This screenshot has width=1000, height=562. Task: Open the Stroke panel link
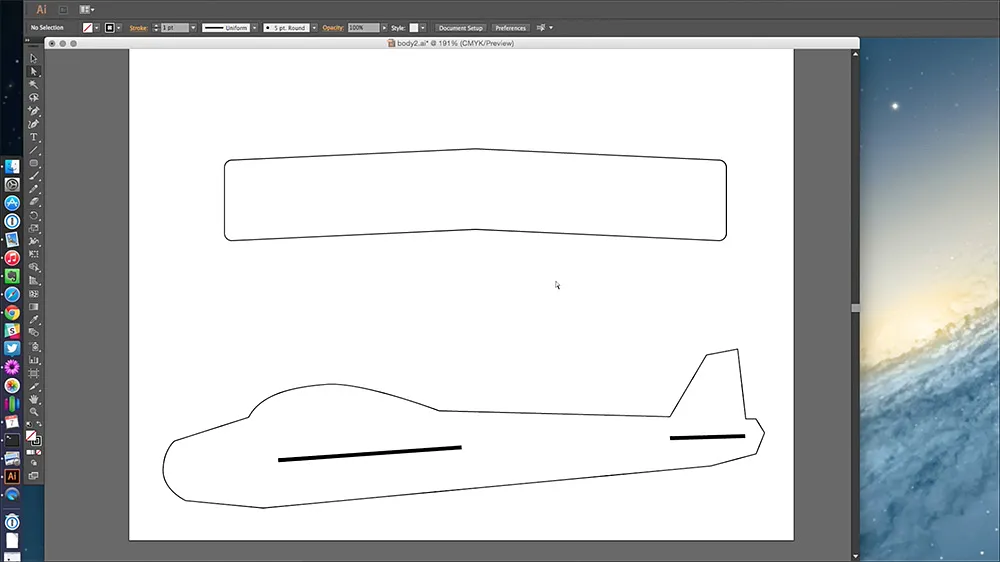pos(138,28)
